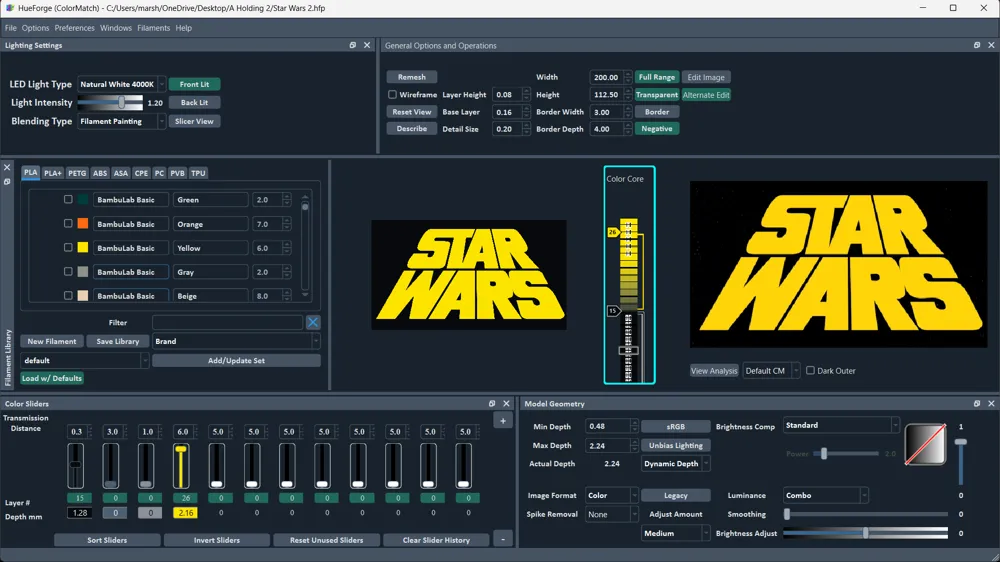Check the Gray filament checkbox
The height and width of the screenshot is (562, 1000).
(x=68, y=272)
